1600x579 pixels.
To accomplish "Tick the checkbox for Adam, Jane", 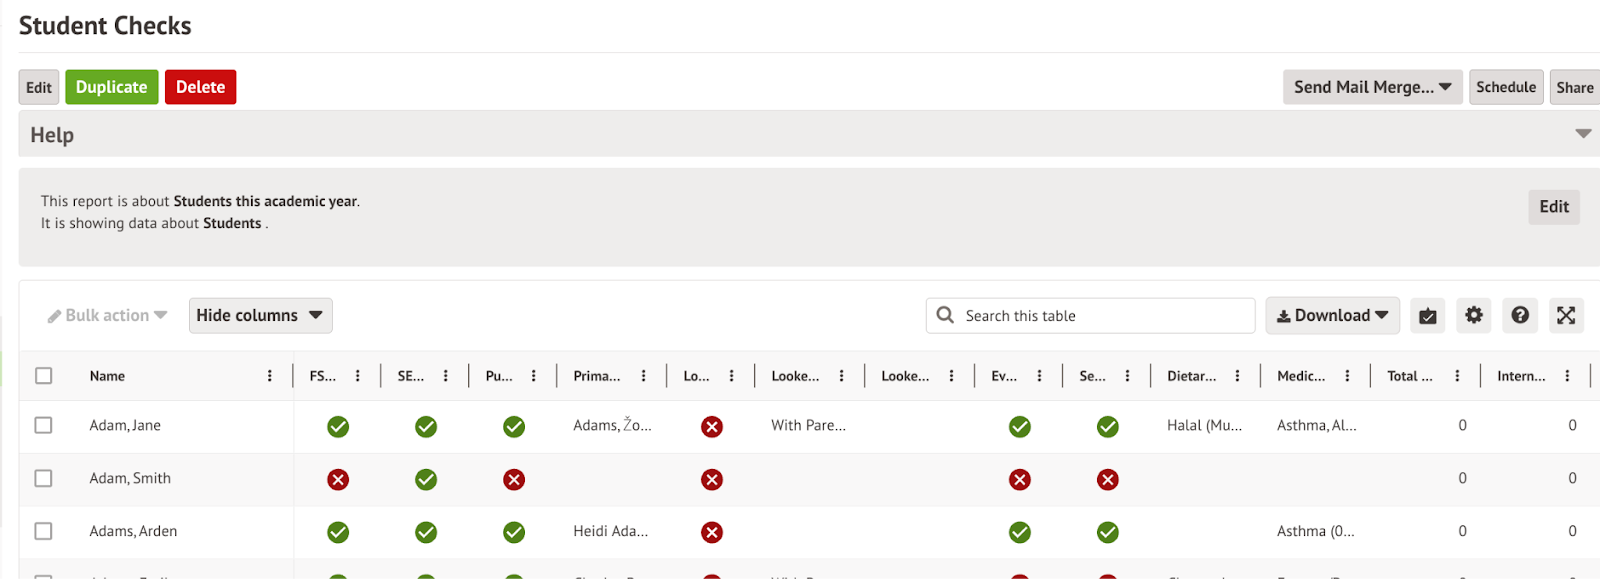I will (43, 425).
